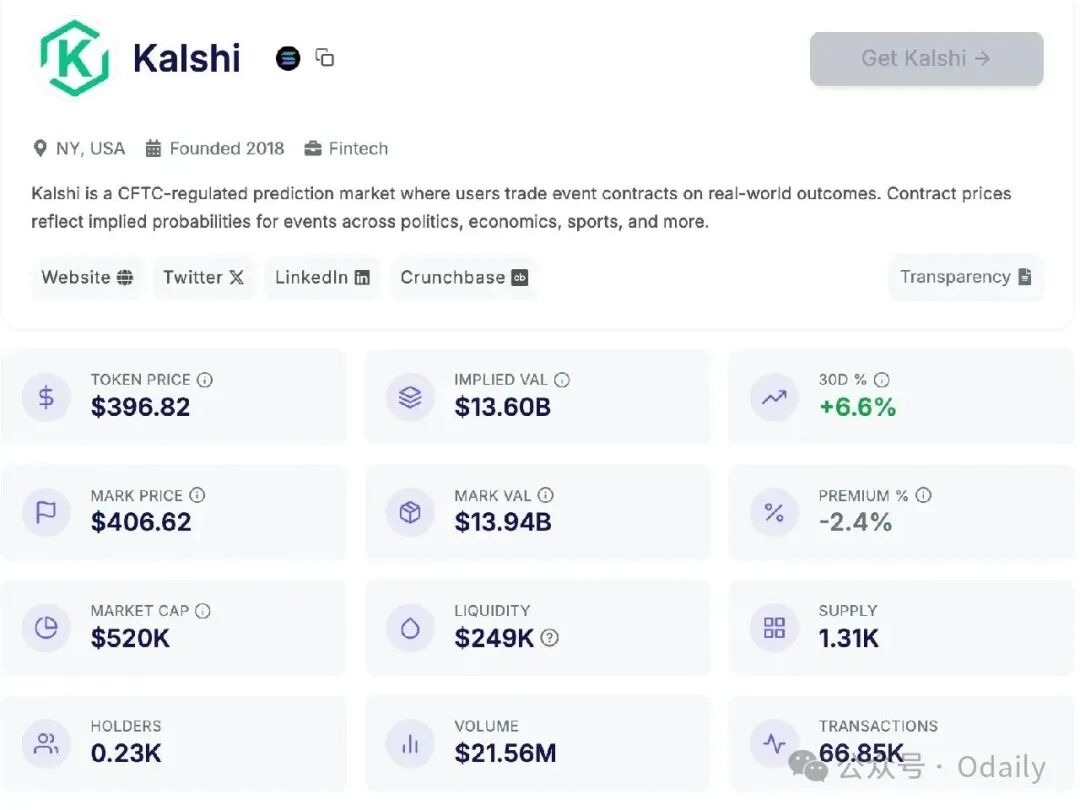Click the Volume bar chart icon
Screen dimensions: 1080x810
pyautogui.click(x=410, y=743)
